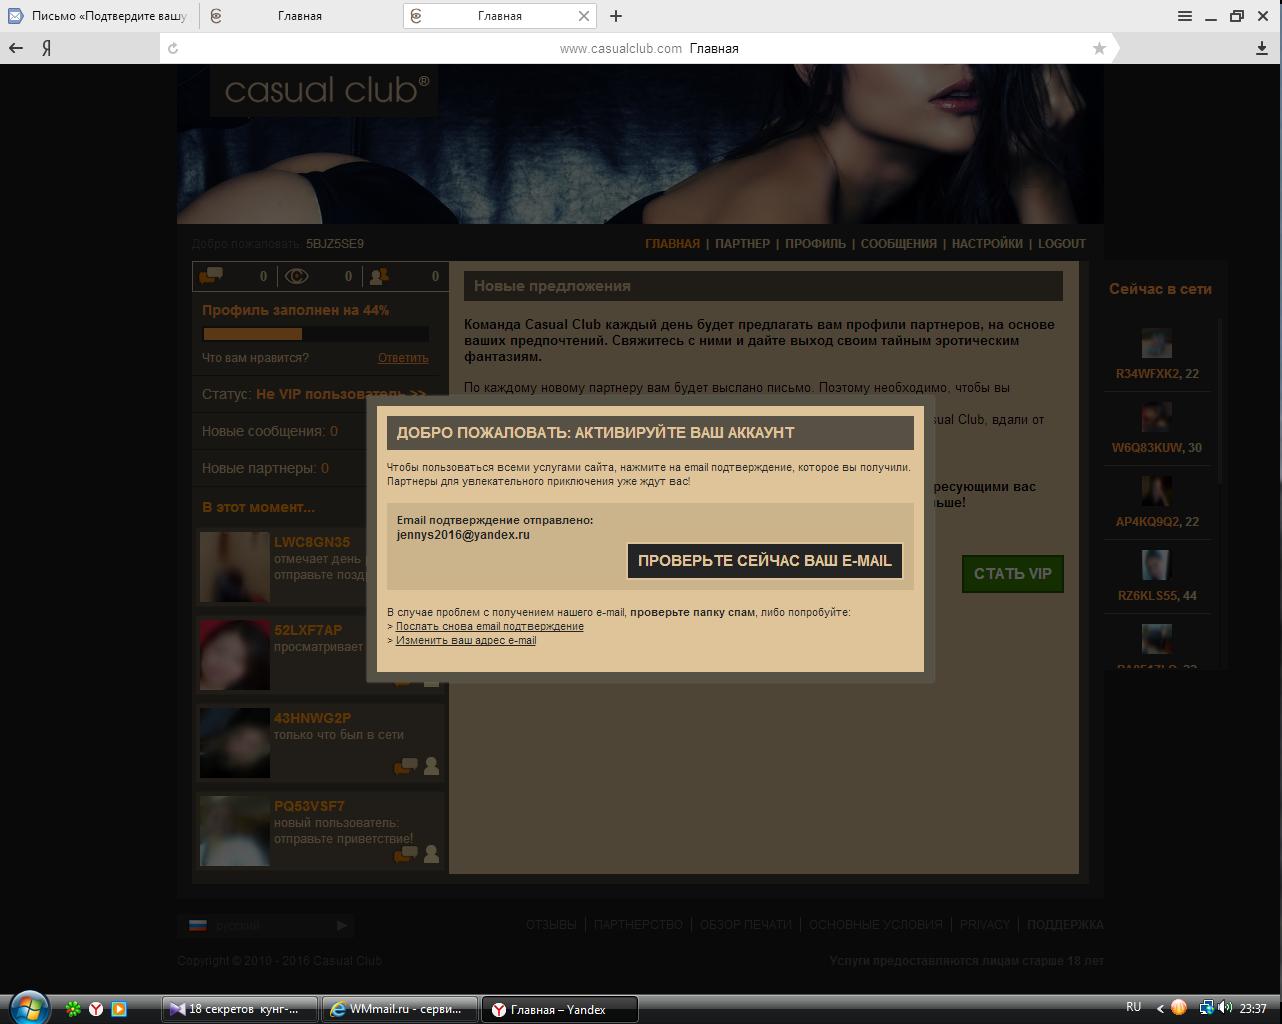1282x1024 pixels.
Task: Click the ОСНОВНЫЕ УСЛОВИЯ footer link
Action: [875, 925]
